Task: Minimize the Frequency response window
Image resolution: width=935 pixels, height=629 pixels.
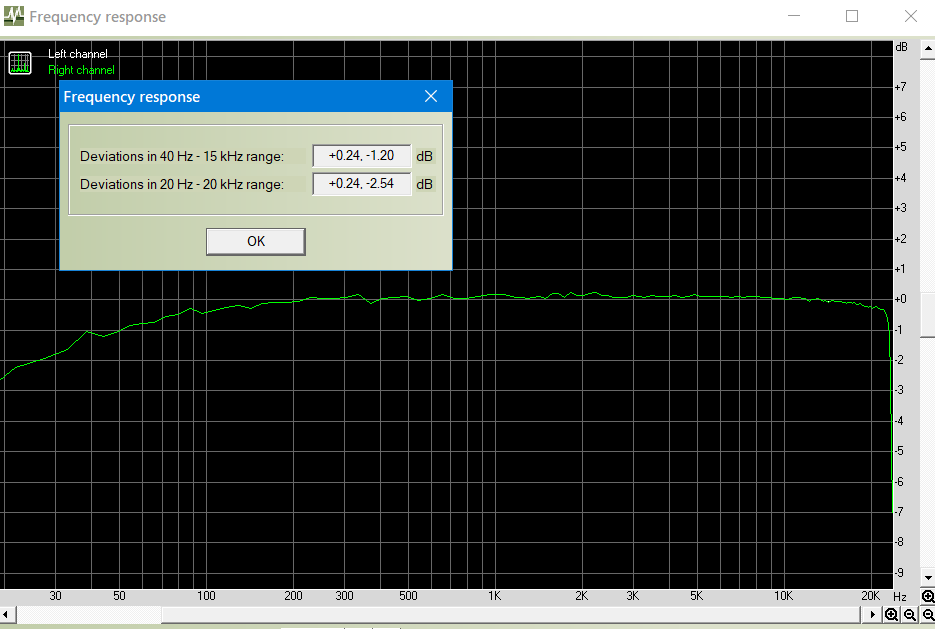Action: click(794, 16)
